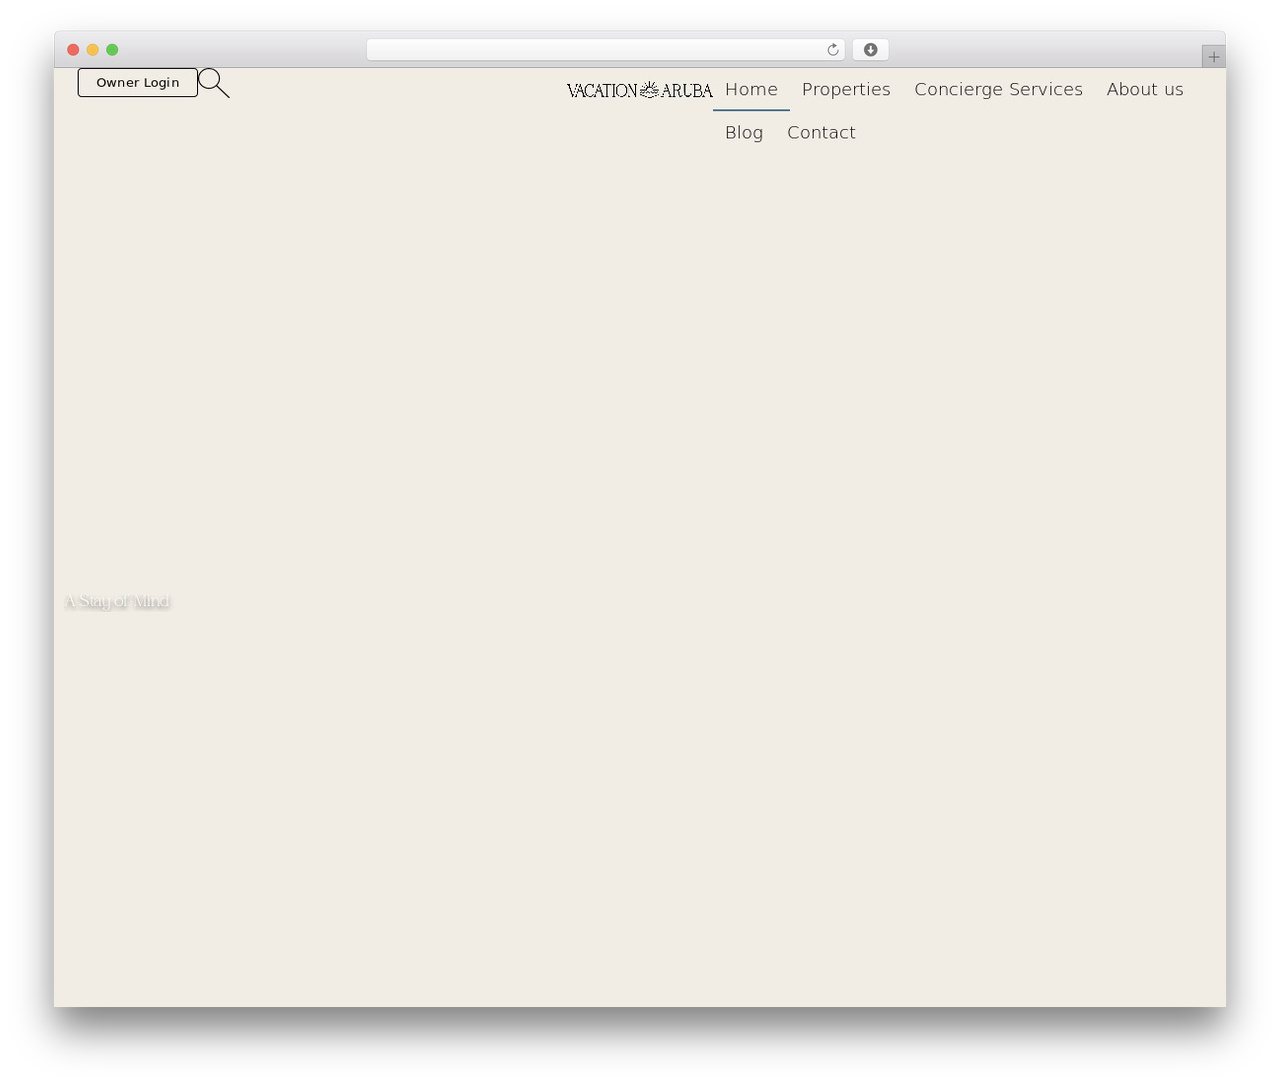Go to the Properties page
The height and width of the screenshot is (1084, 1280).
[846, 89]
